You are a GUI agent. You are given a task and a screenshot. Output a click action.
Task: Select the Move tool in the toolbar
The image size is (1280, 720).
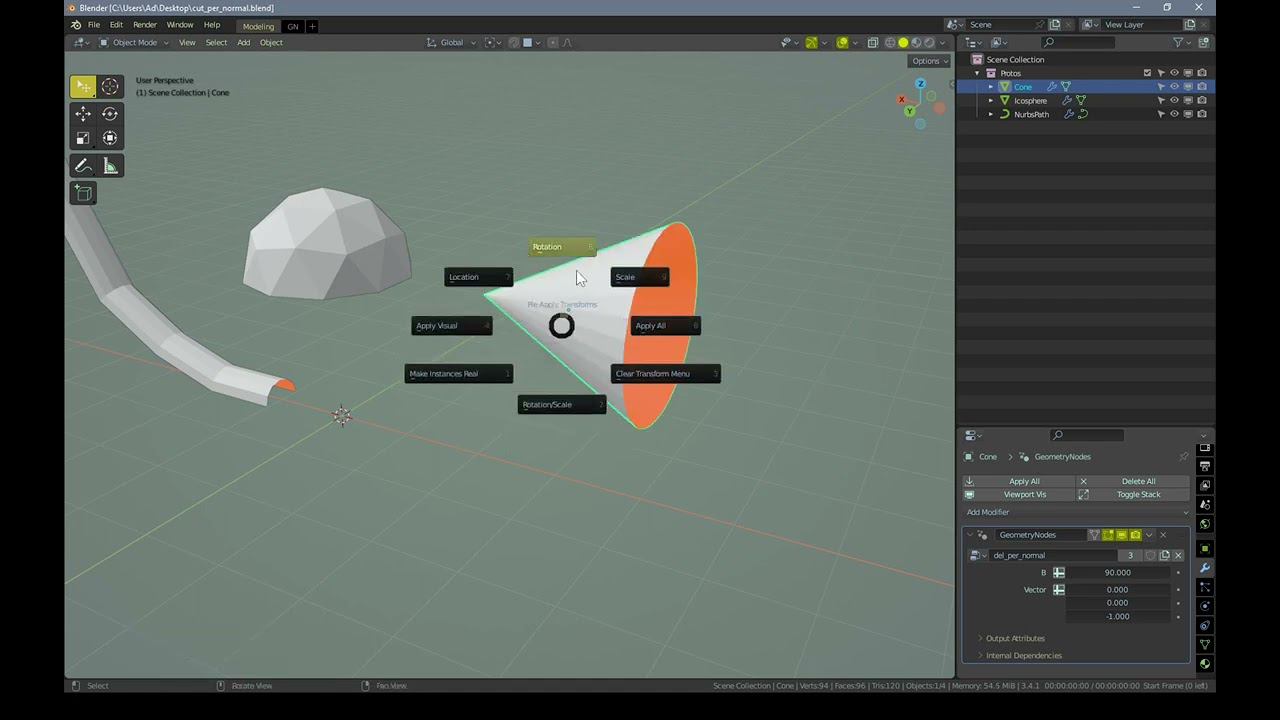(x=83, y=114)
